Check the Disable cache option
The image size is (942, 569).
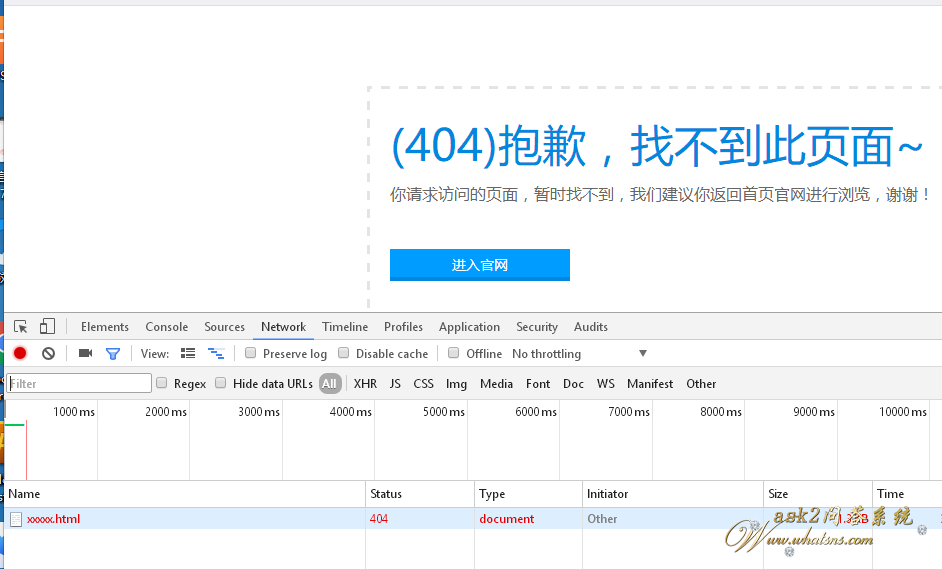pyautogui.click(x=344, y=353)
